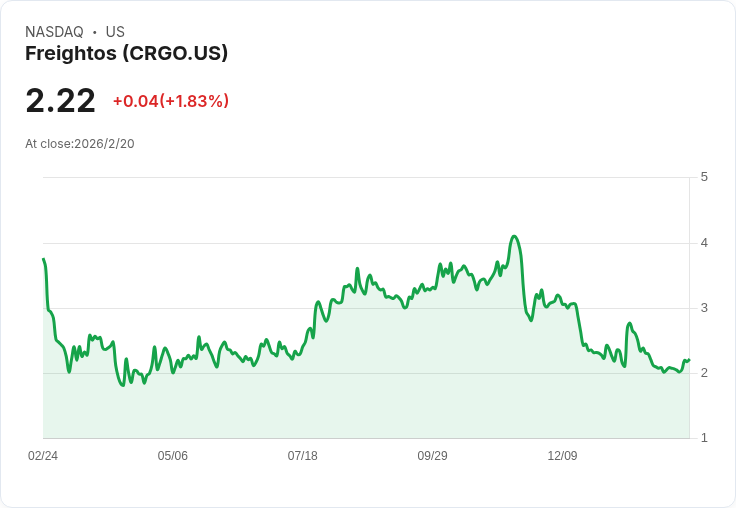Click the highest peak of the price line
Viewport: 736px width, 508px height.
514,236
